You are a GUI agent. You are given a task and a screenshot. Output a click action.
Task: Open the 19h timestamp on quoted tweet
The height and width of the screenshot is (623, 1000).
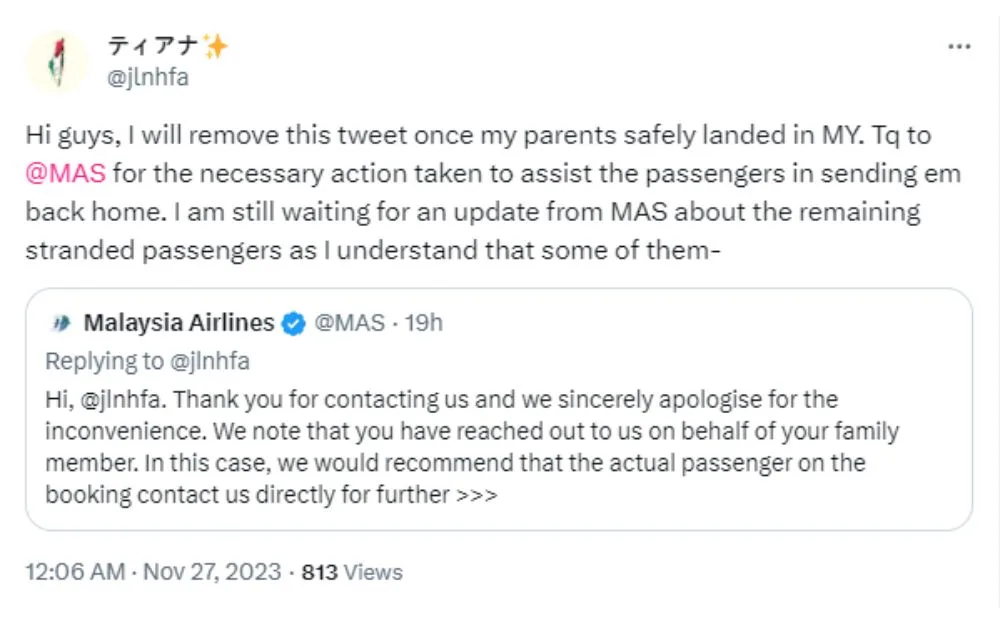pos(424,323)
